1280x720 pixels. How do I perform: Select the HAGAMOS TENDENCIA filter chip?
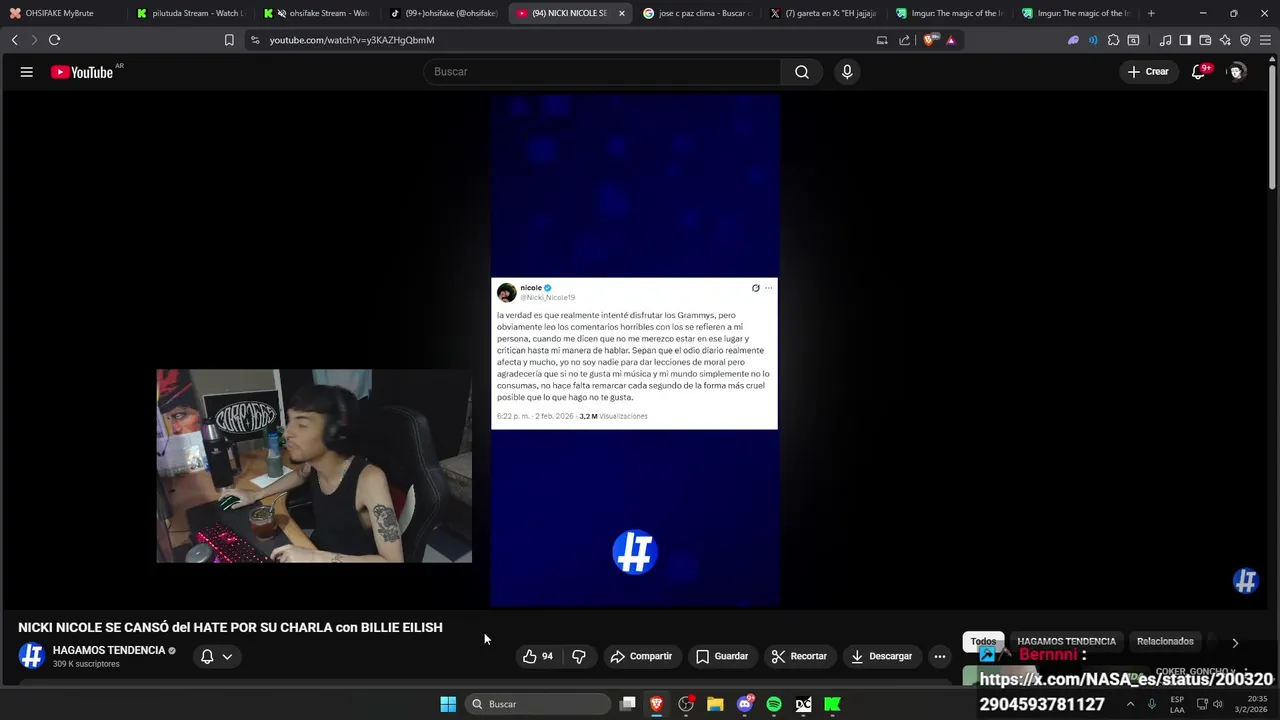point(1066,641)
